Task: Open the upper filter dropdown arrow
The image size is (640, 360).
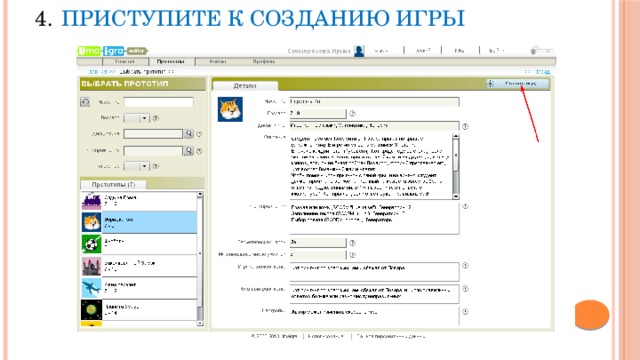Action: pos(144,118)
